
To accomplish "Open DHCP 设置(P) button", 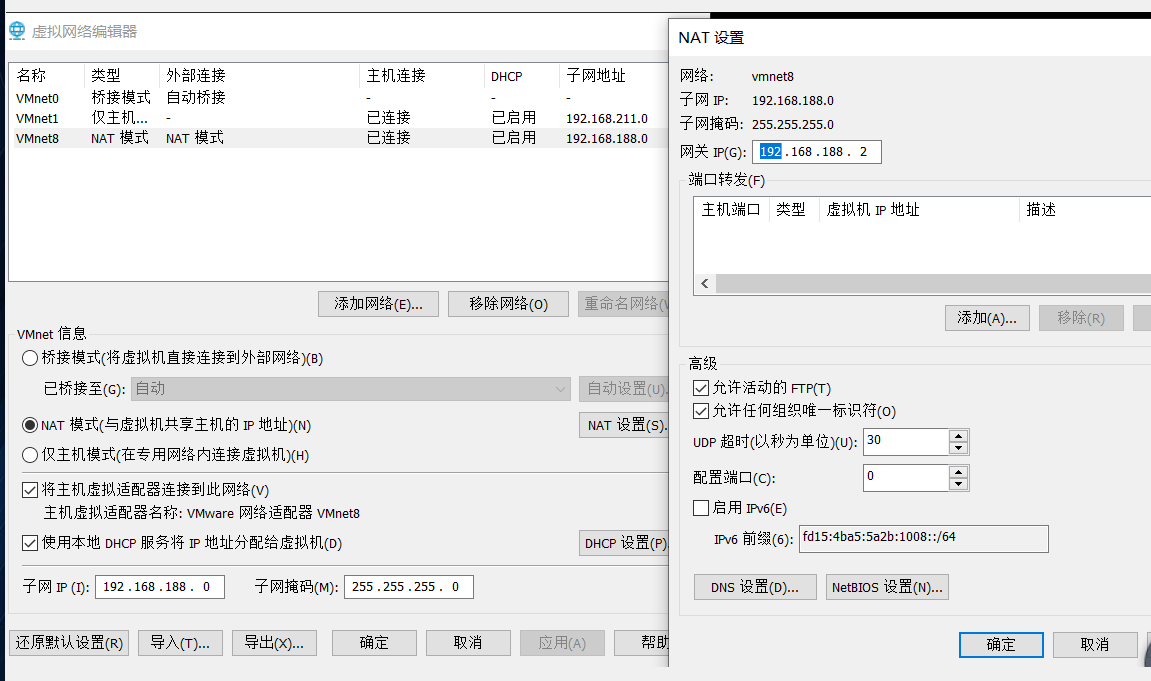I will 624,543.
